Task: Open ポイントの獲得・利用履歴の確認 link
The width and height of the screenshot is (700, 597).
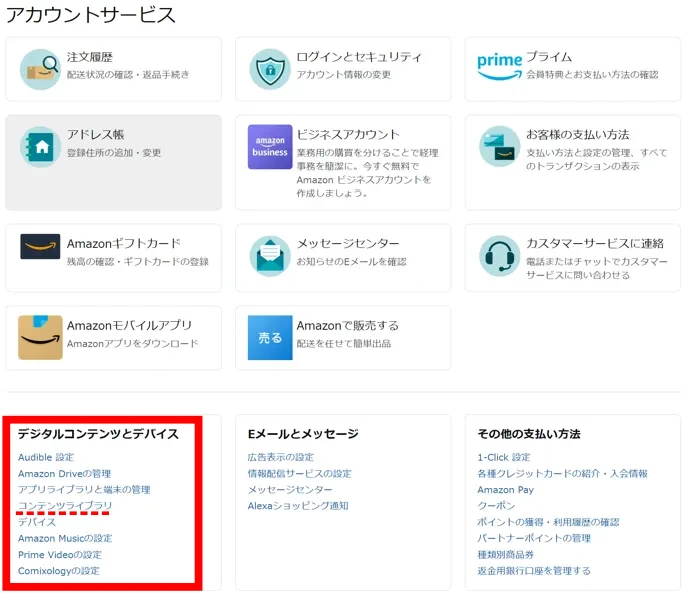Action: (x=548, y=522)
